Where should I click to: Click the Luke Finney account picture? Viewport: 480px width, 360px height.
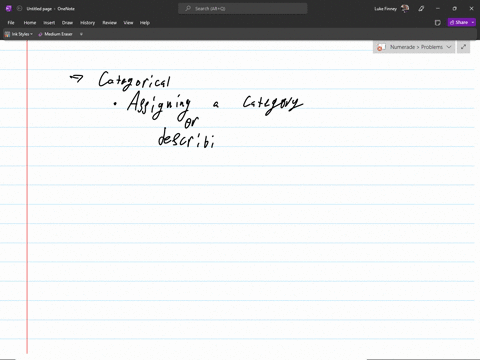pos(405,9)
